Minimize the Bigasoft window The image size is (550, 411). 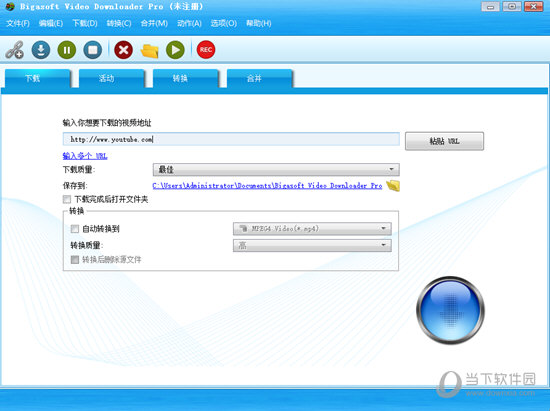tap(490, 7)
